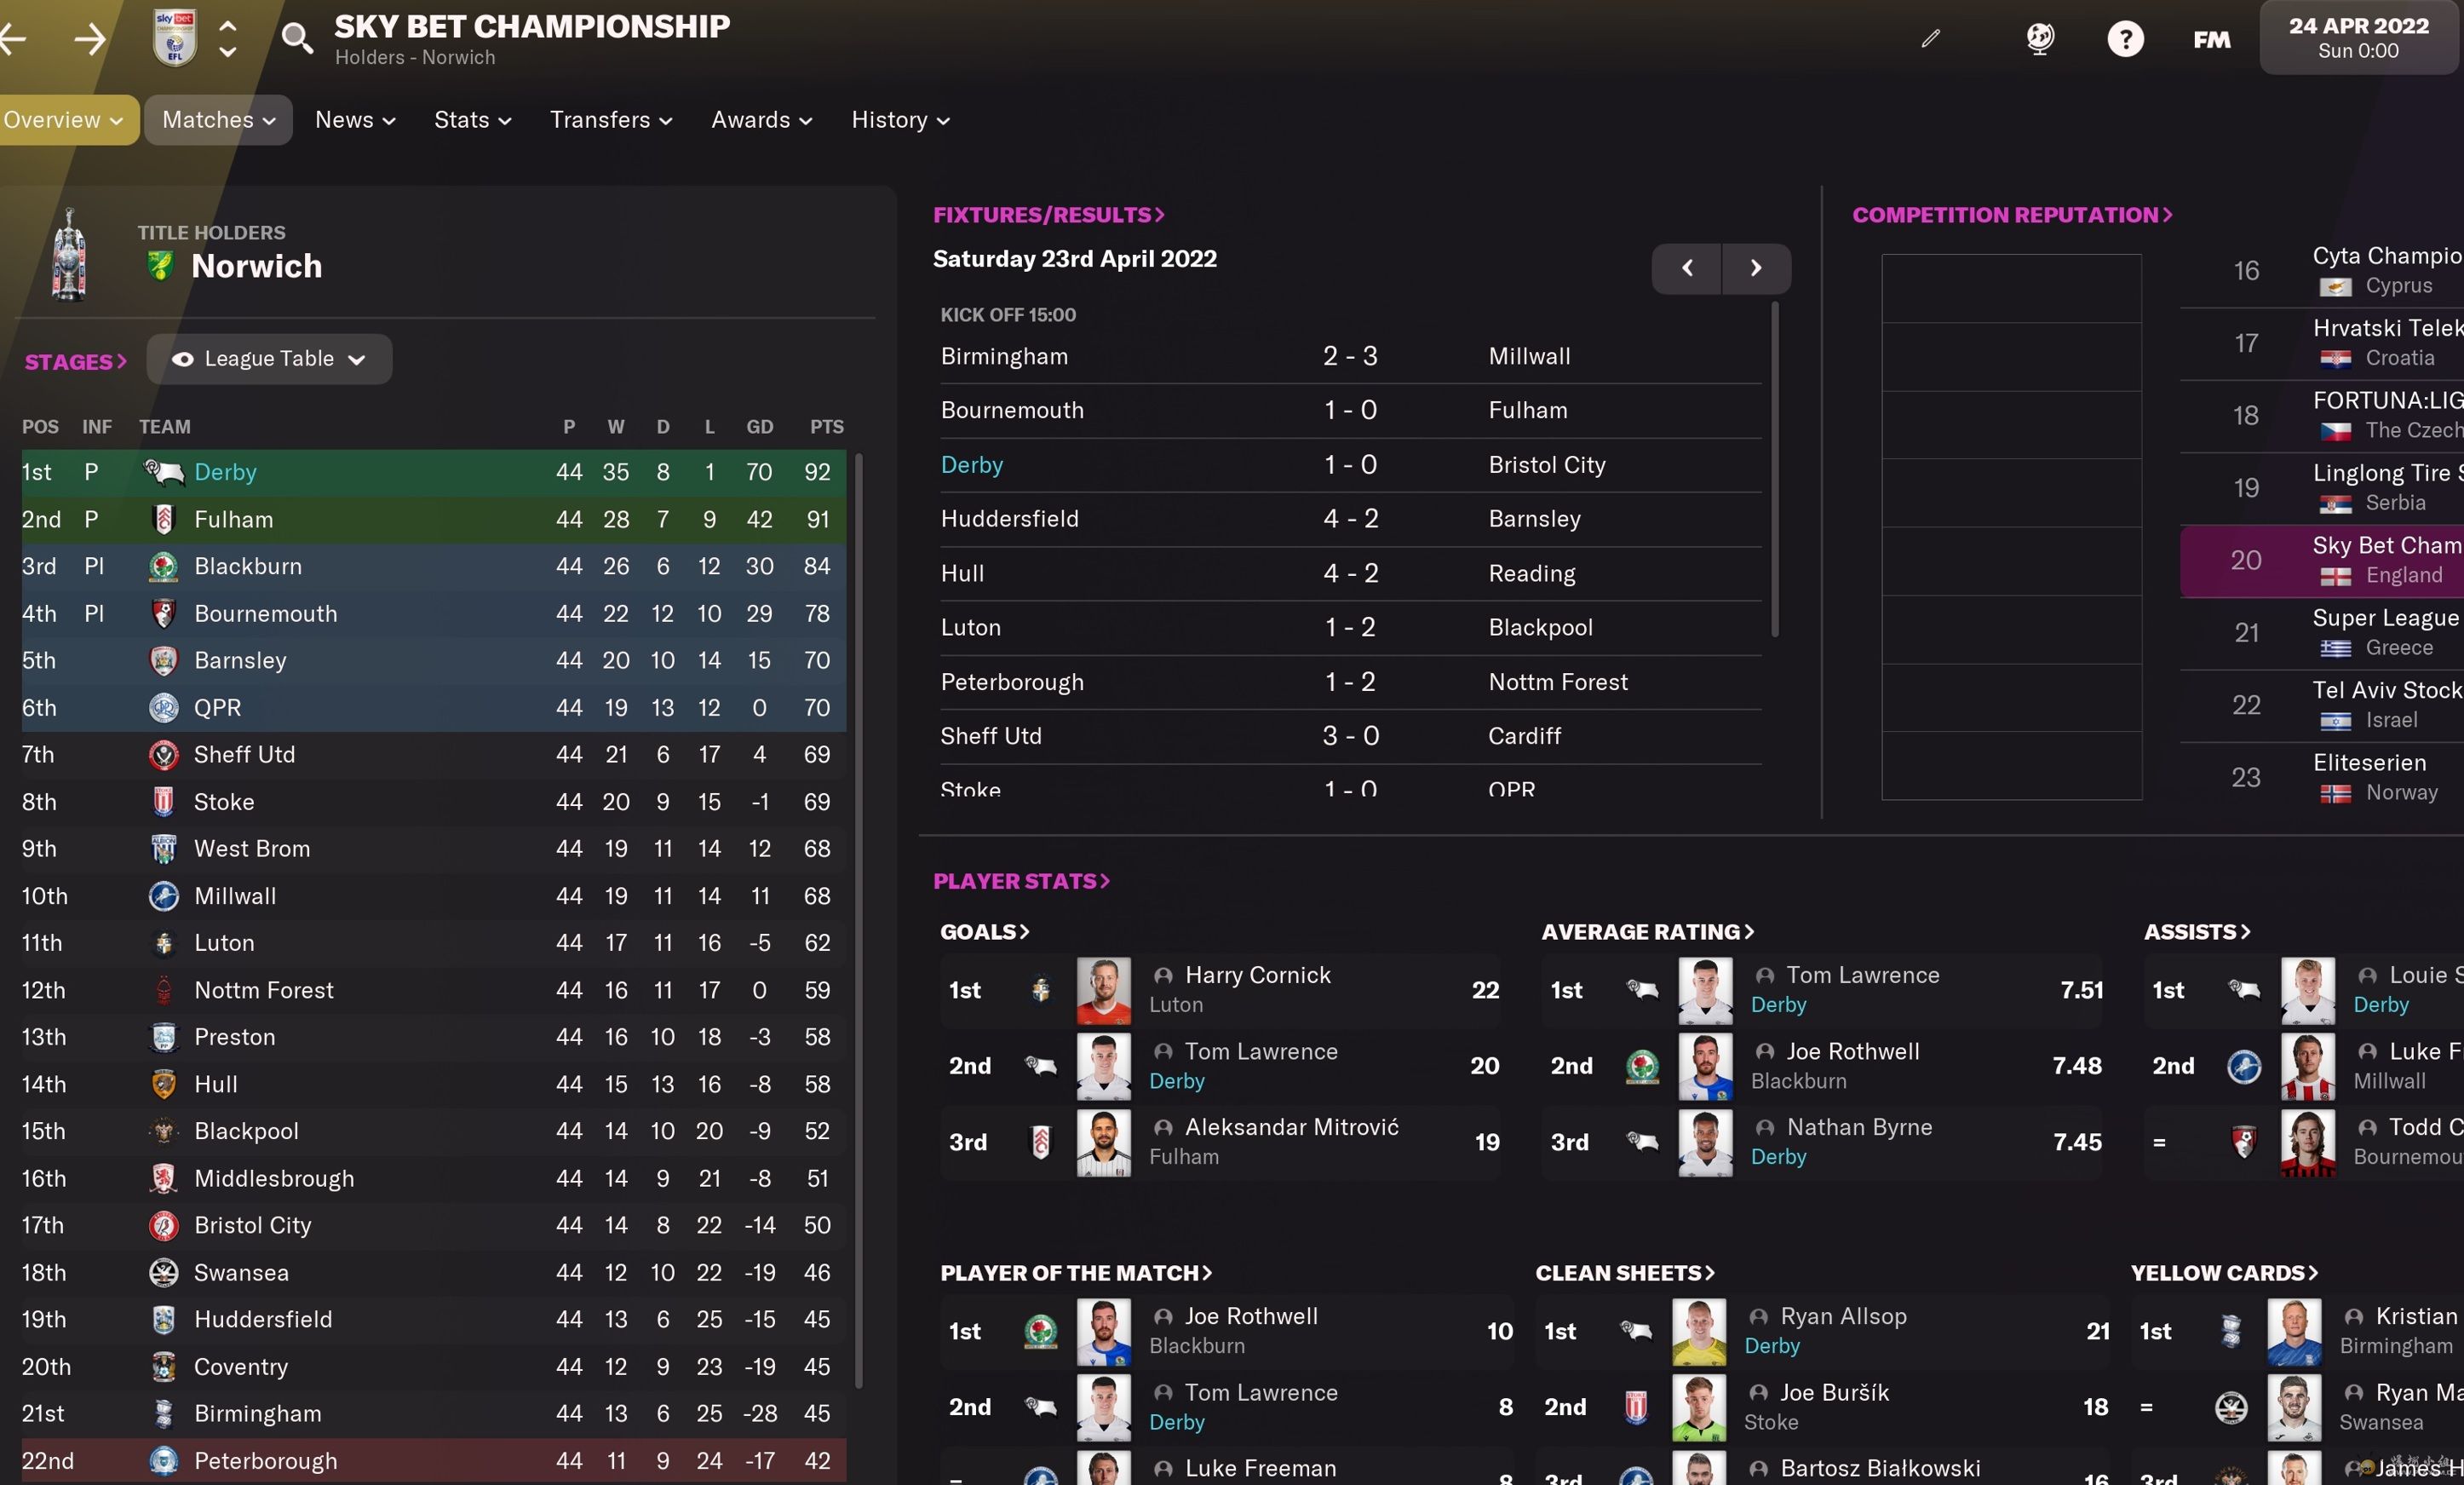Click the Championship trophy image
The image size is (2464, 1485).
click(68, 255)
